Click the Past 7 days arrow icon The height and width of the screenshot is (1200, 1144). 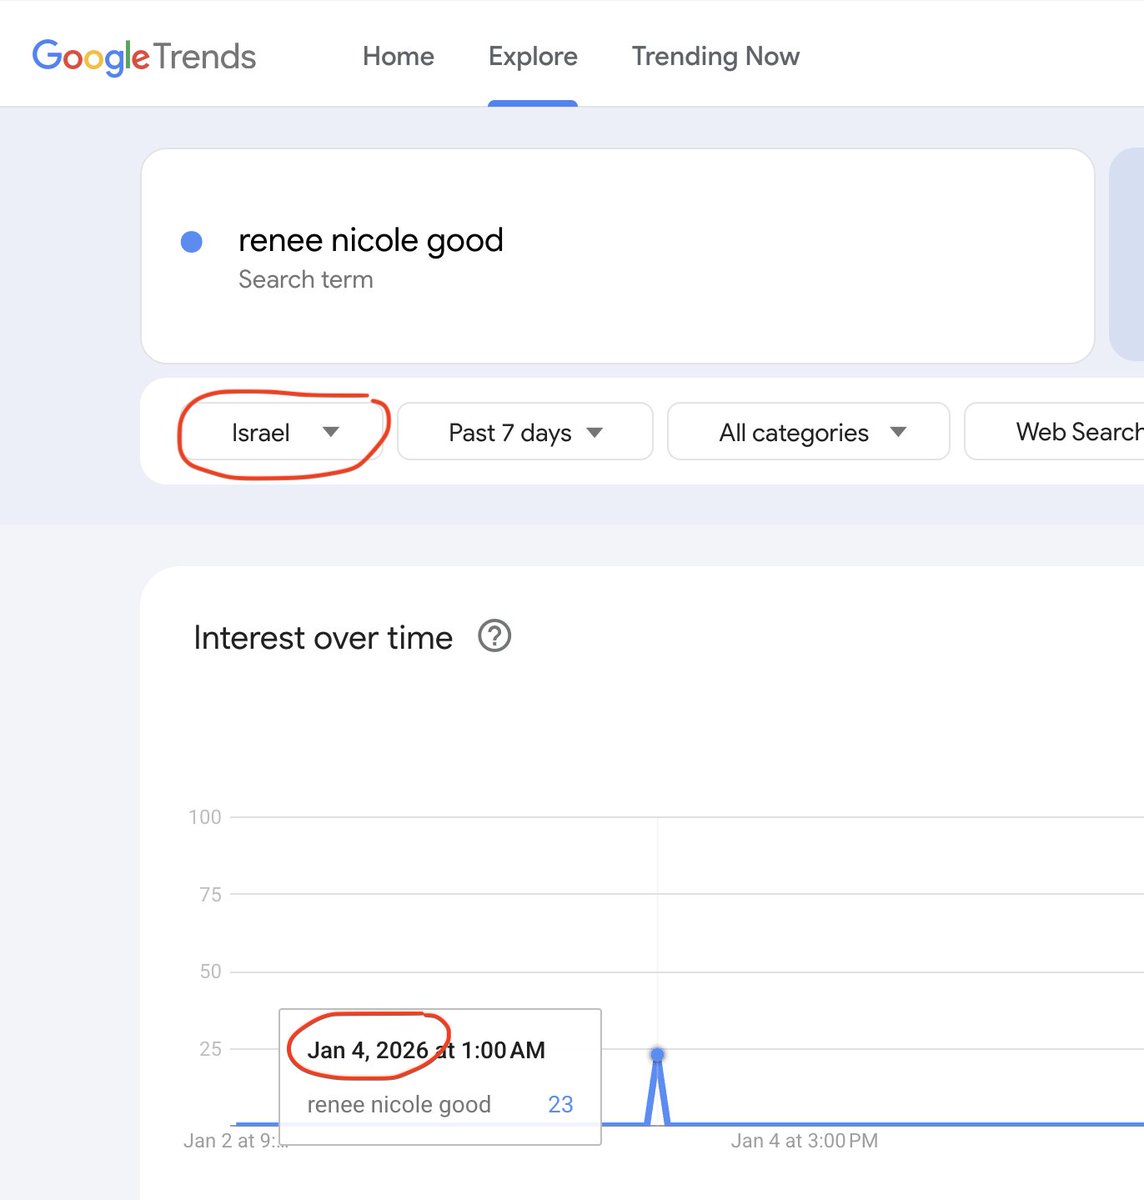(595, 433)
